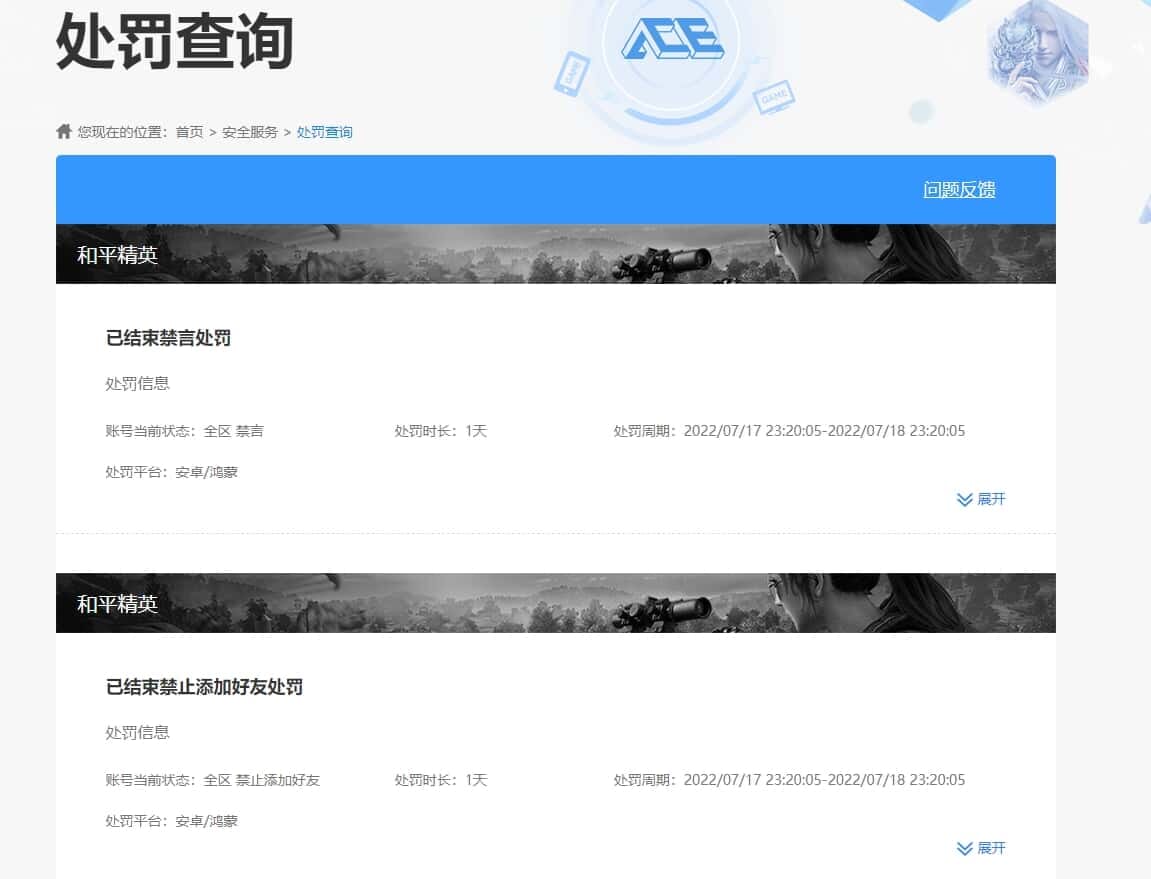Go to 安全服务 breadcrumb link
1151x879 pixels.
click(x=250, y=132)
